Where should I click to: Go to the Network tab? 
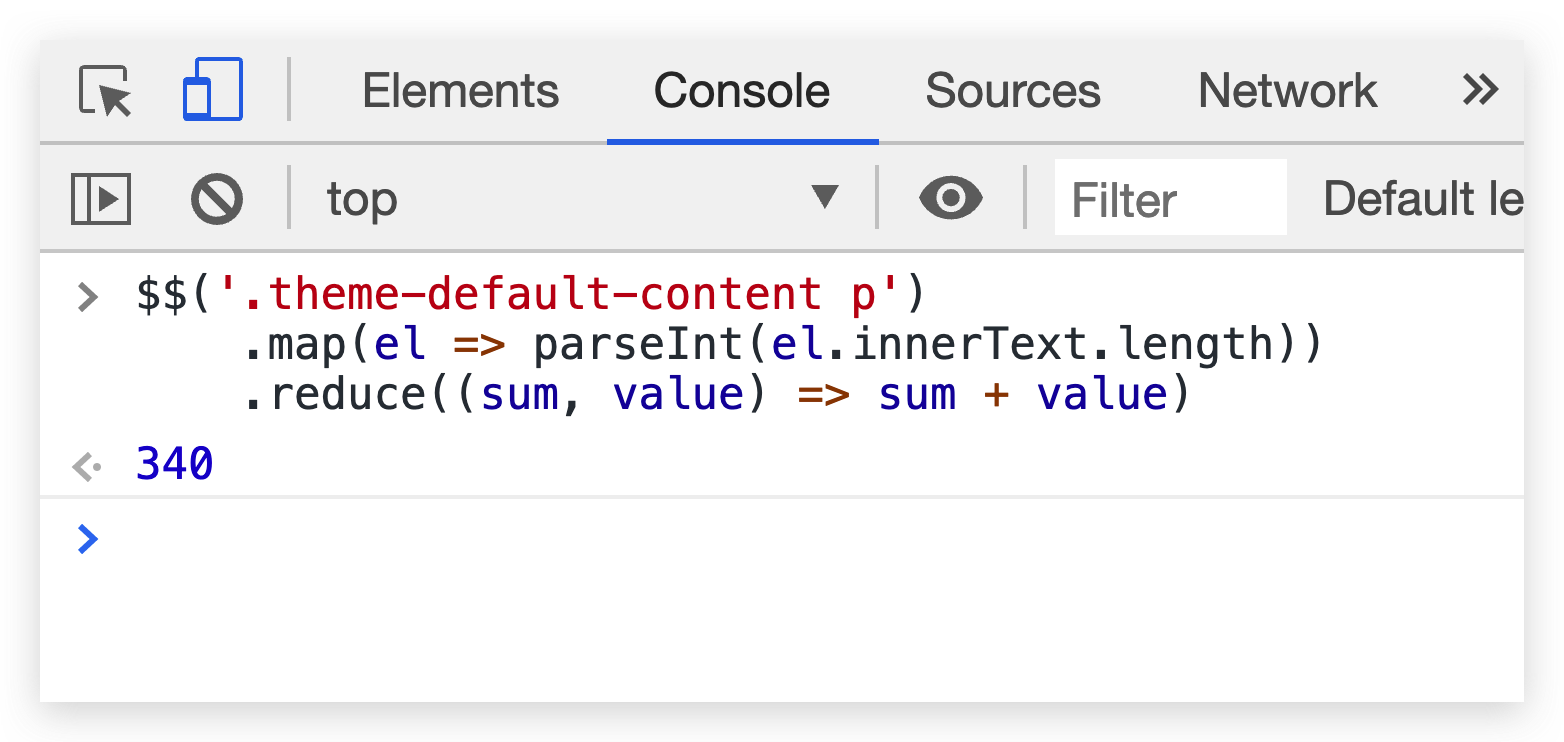[1287, 91]
